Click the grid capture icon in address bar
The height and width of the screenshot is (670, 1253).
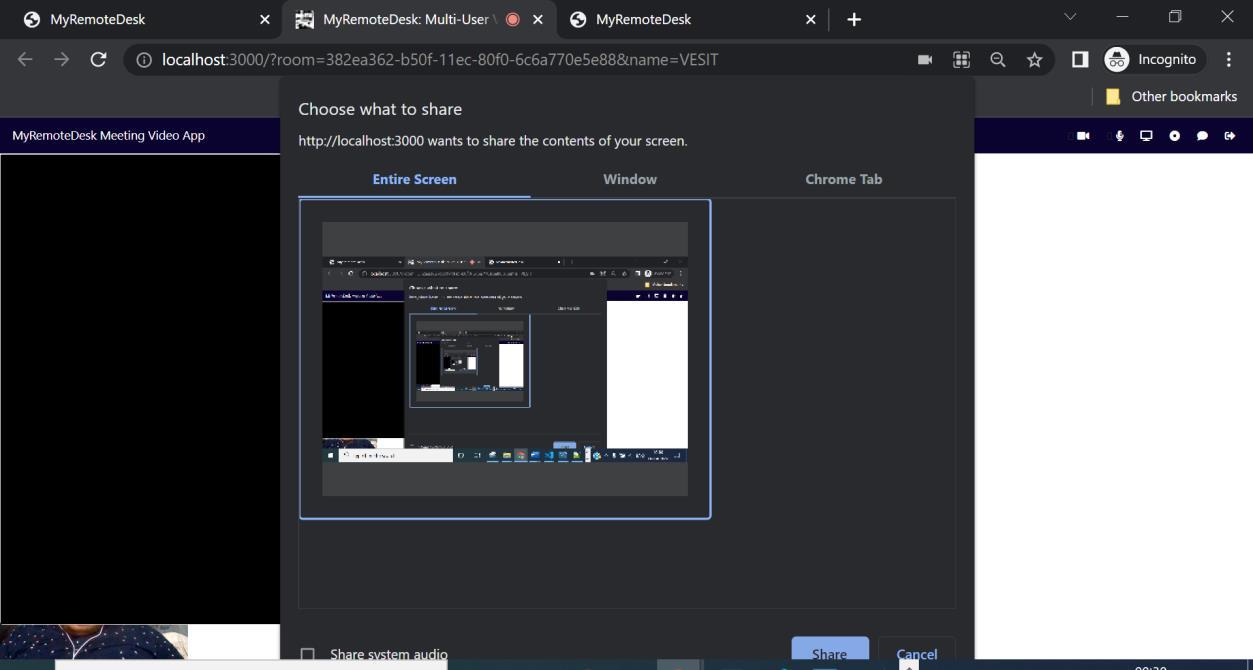coord(961,60)
